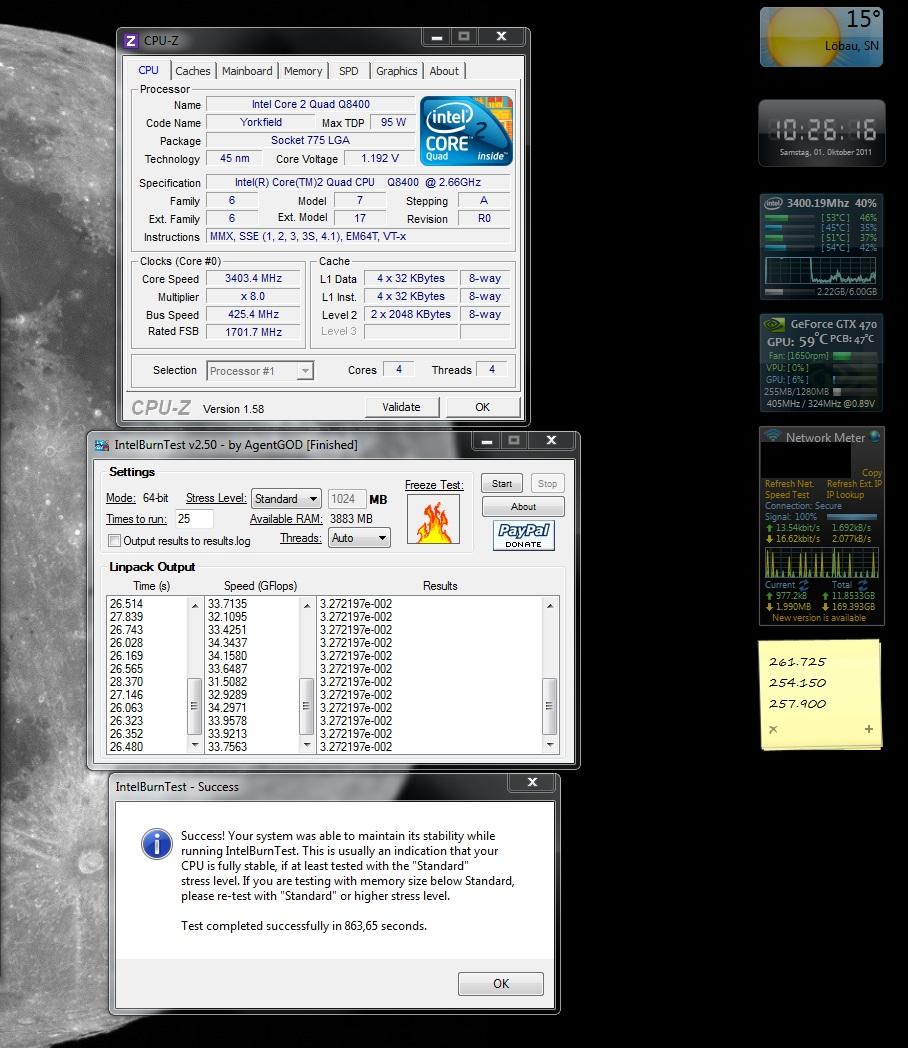Screen dimensions: 908x1048
Task: Switch to the CPU tab
Action: click(x=148, y=70)
